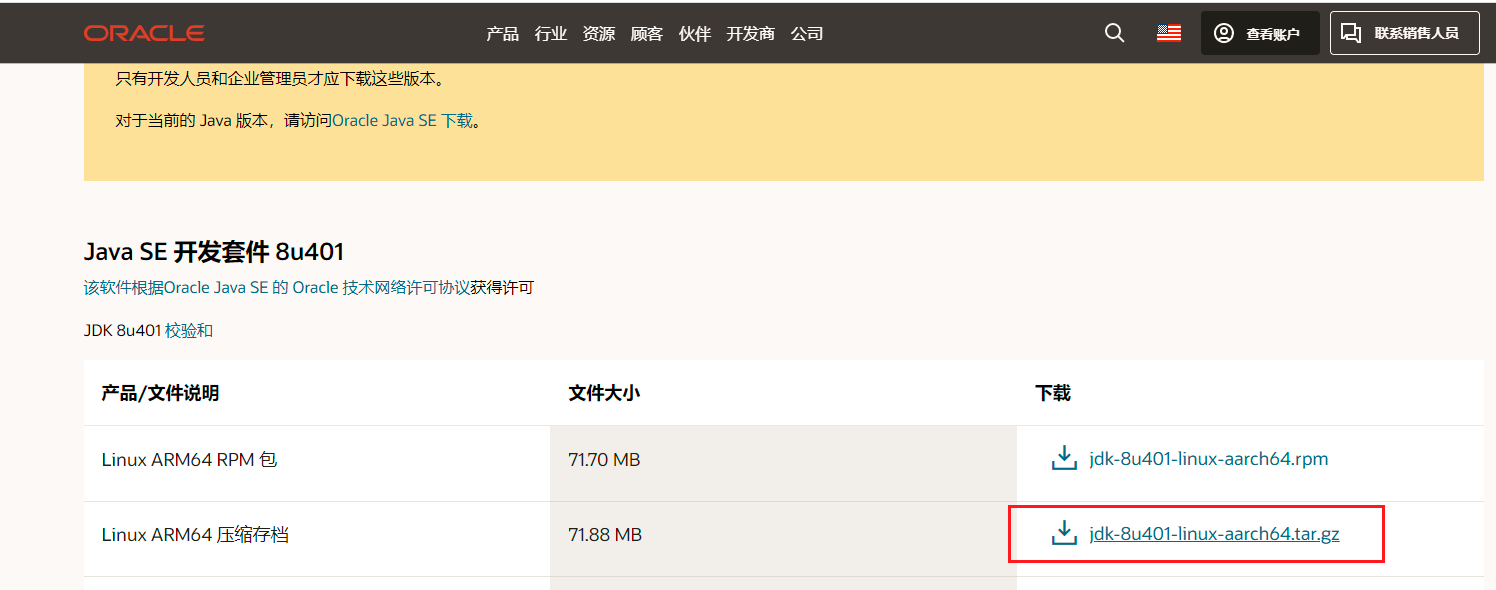Image resolution: width=1496 pixels, height=590 pixels.
Task: Open the 产品 menu
Action: point(502,34)
